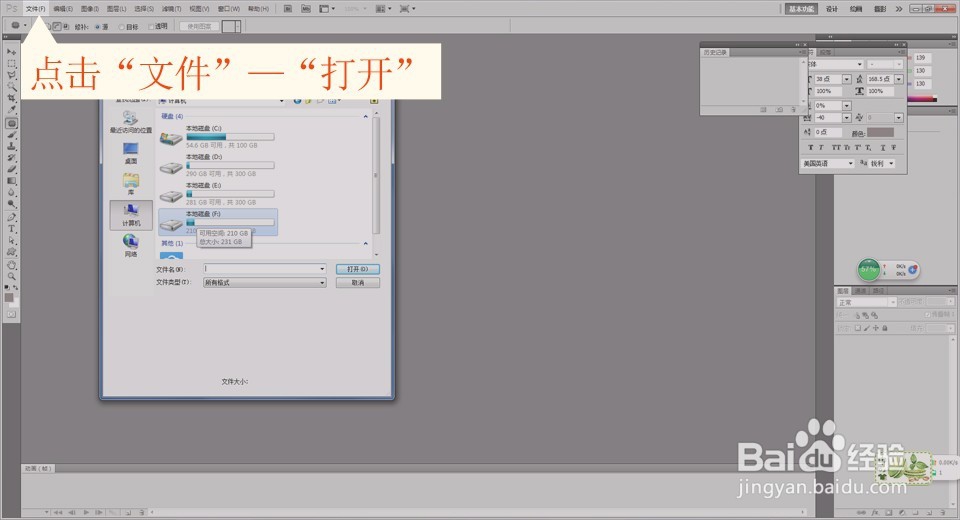Select the Eraser tool
960x520 pixels.
[x=11, y=170]
